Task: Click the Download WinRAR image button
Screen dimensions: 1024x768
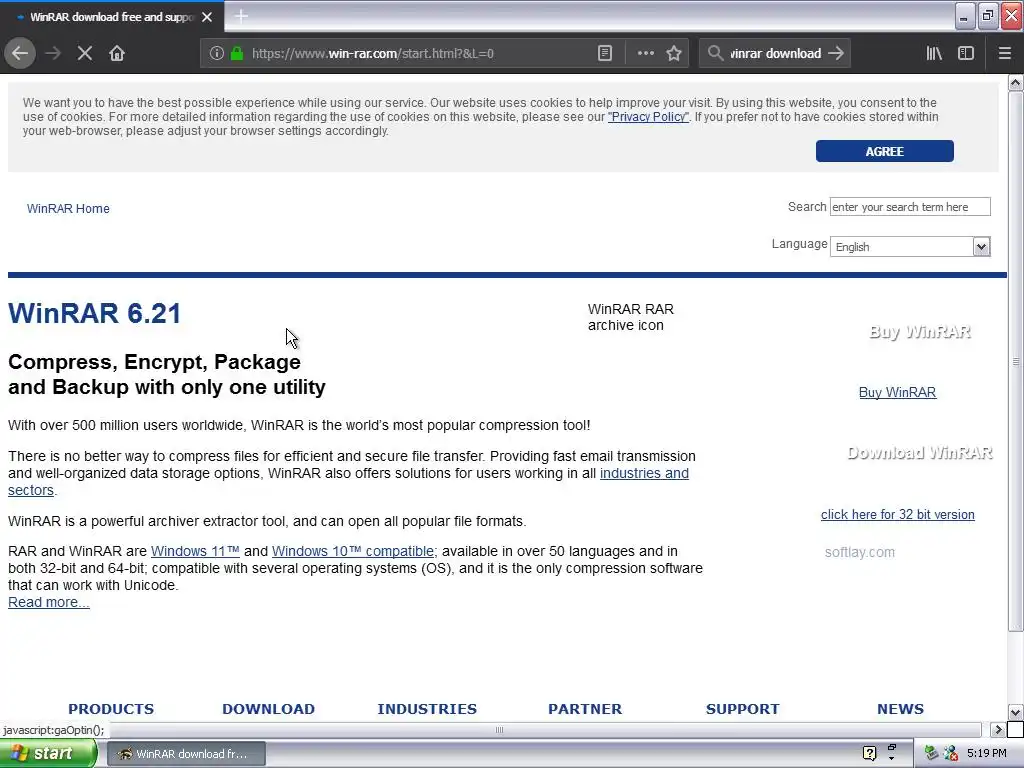Action: click(x=920, y=453)
